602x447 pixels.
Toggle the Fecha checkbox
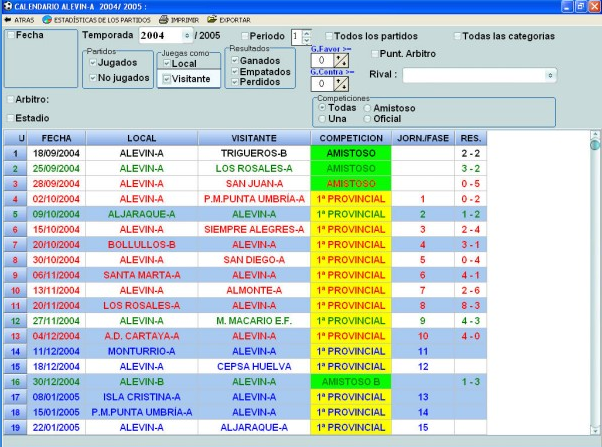tap(11, 35)
